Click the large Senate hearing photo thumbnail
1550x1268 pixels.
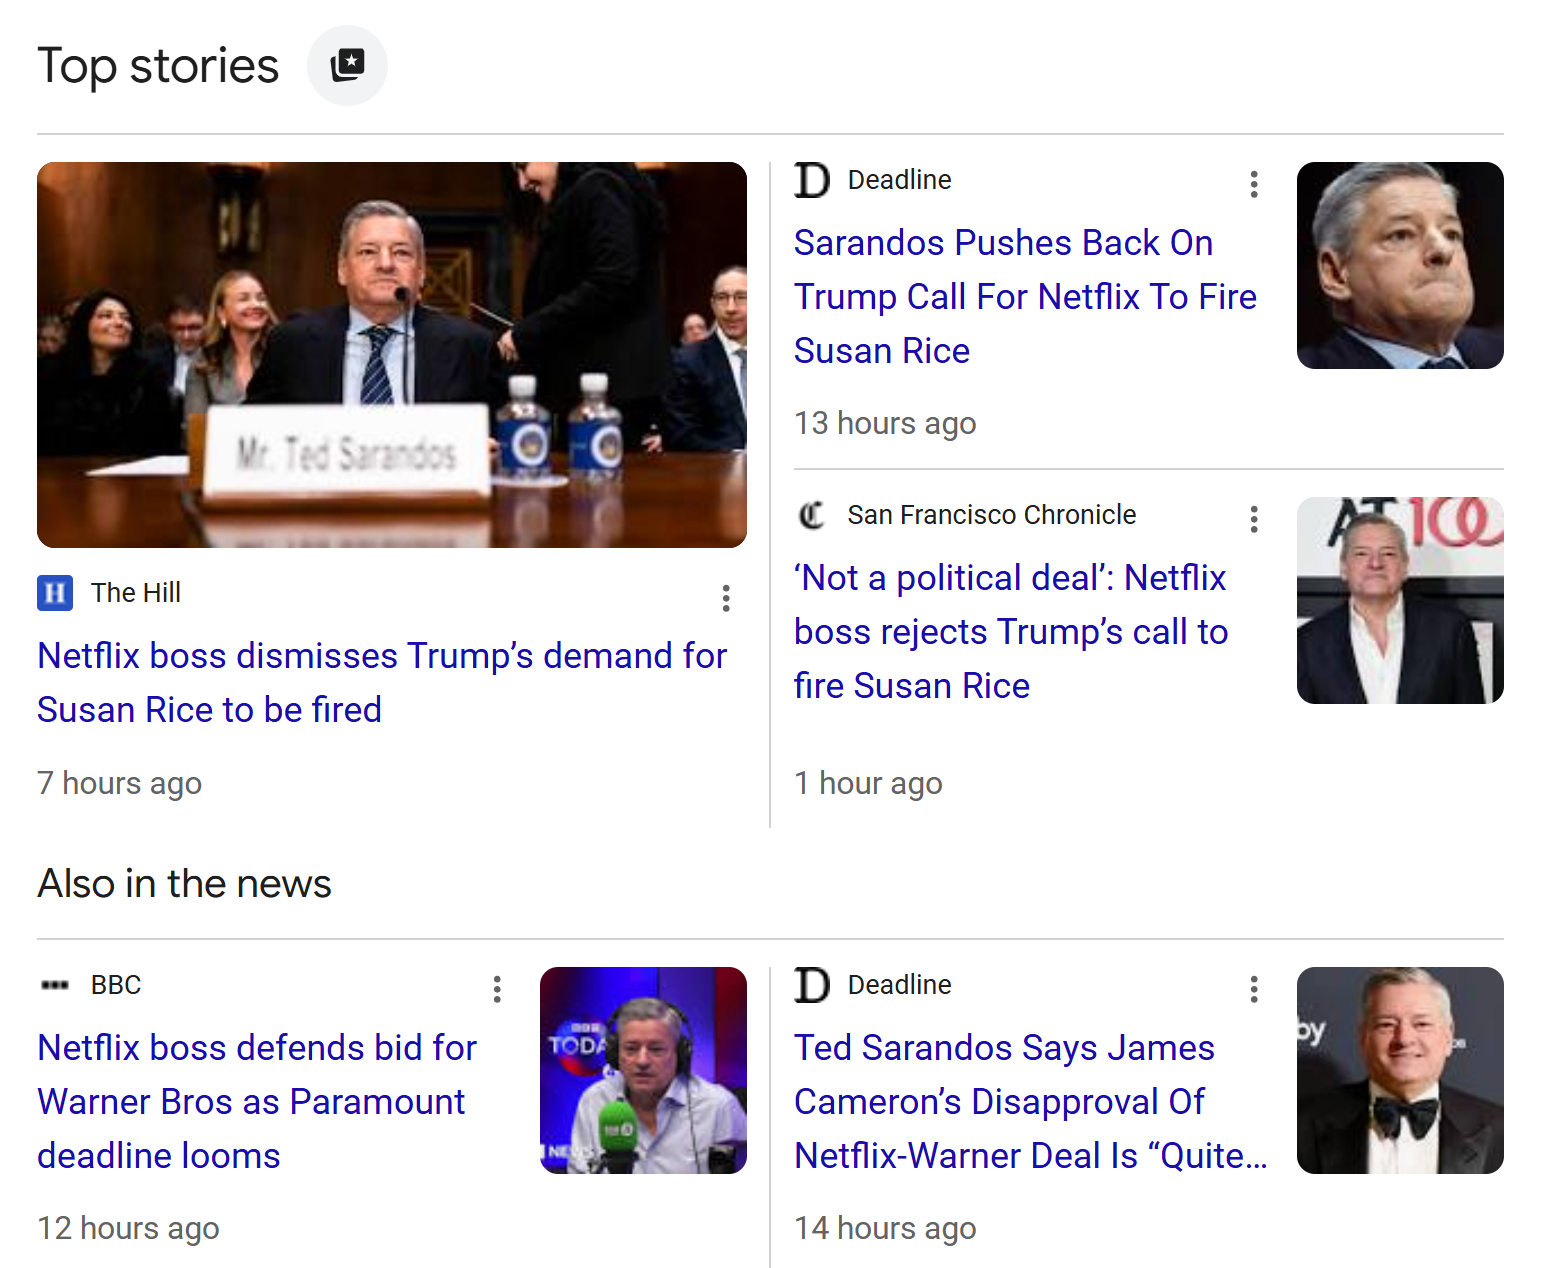392,354
